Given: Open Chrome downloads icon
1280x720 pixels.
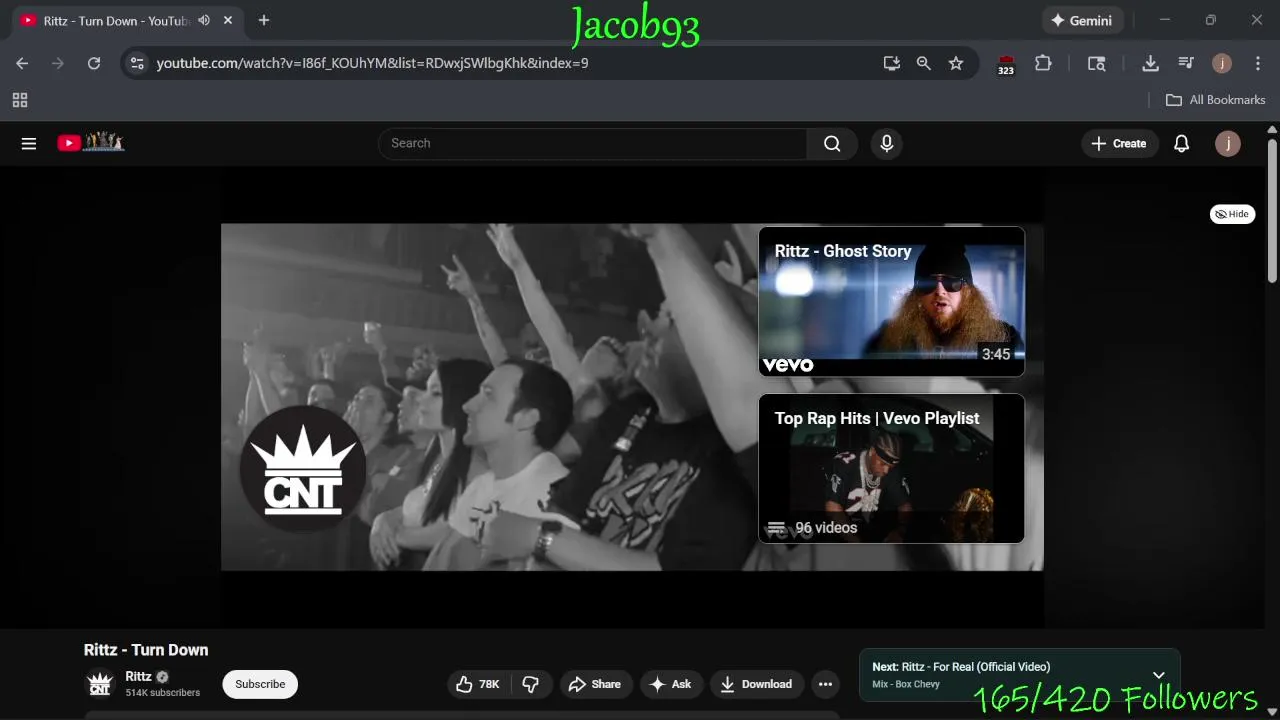Looking at the screenshot, I should coord(1150,63).
